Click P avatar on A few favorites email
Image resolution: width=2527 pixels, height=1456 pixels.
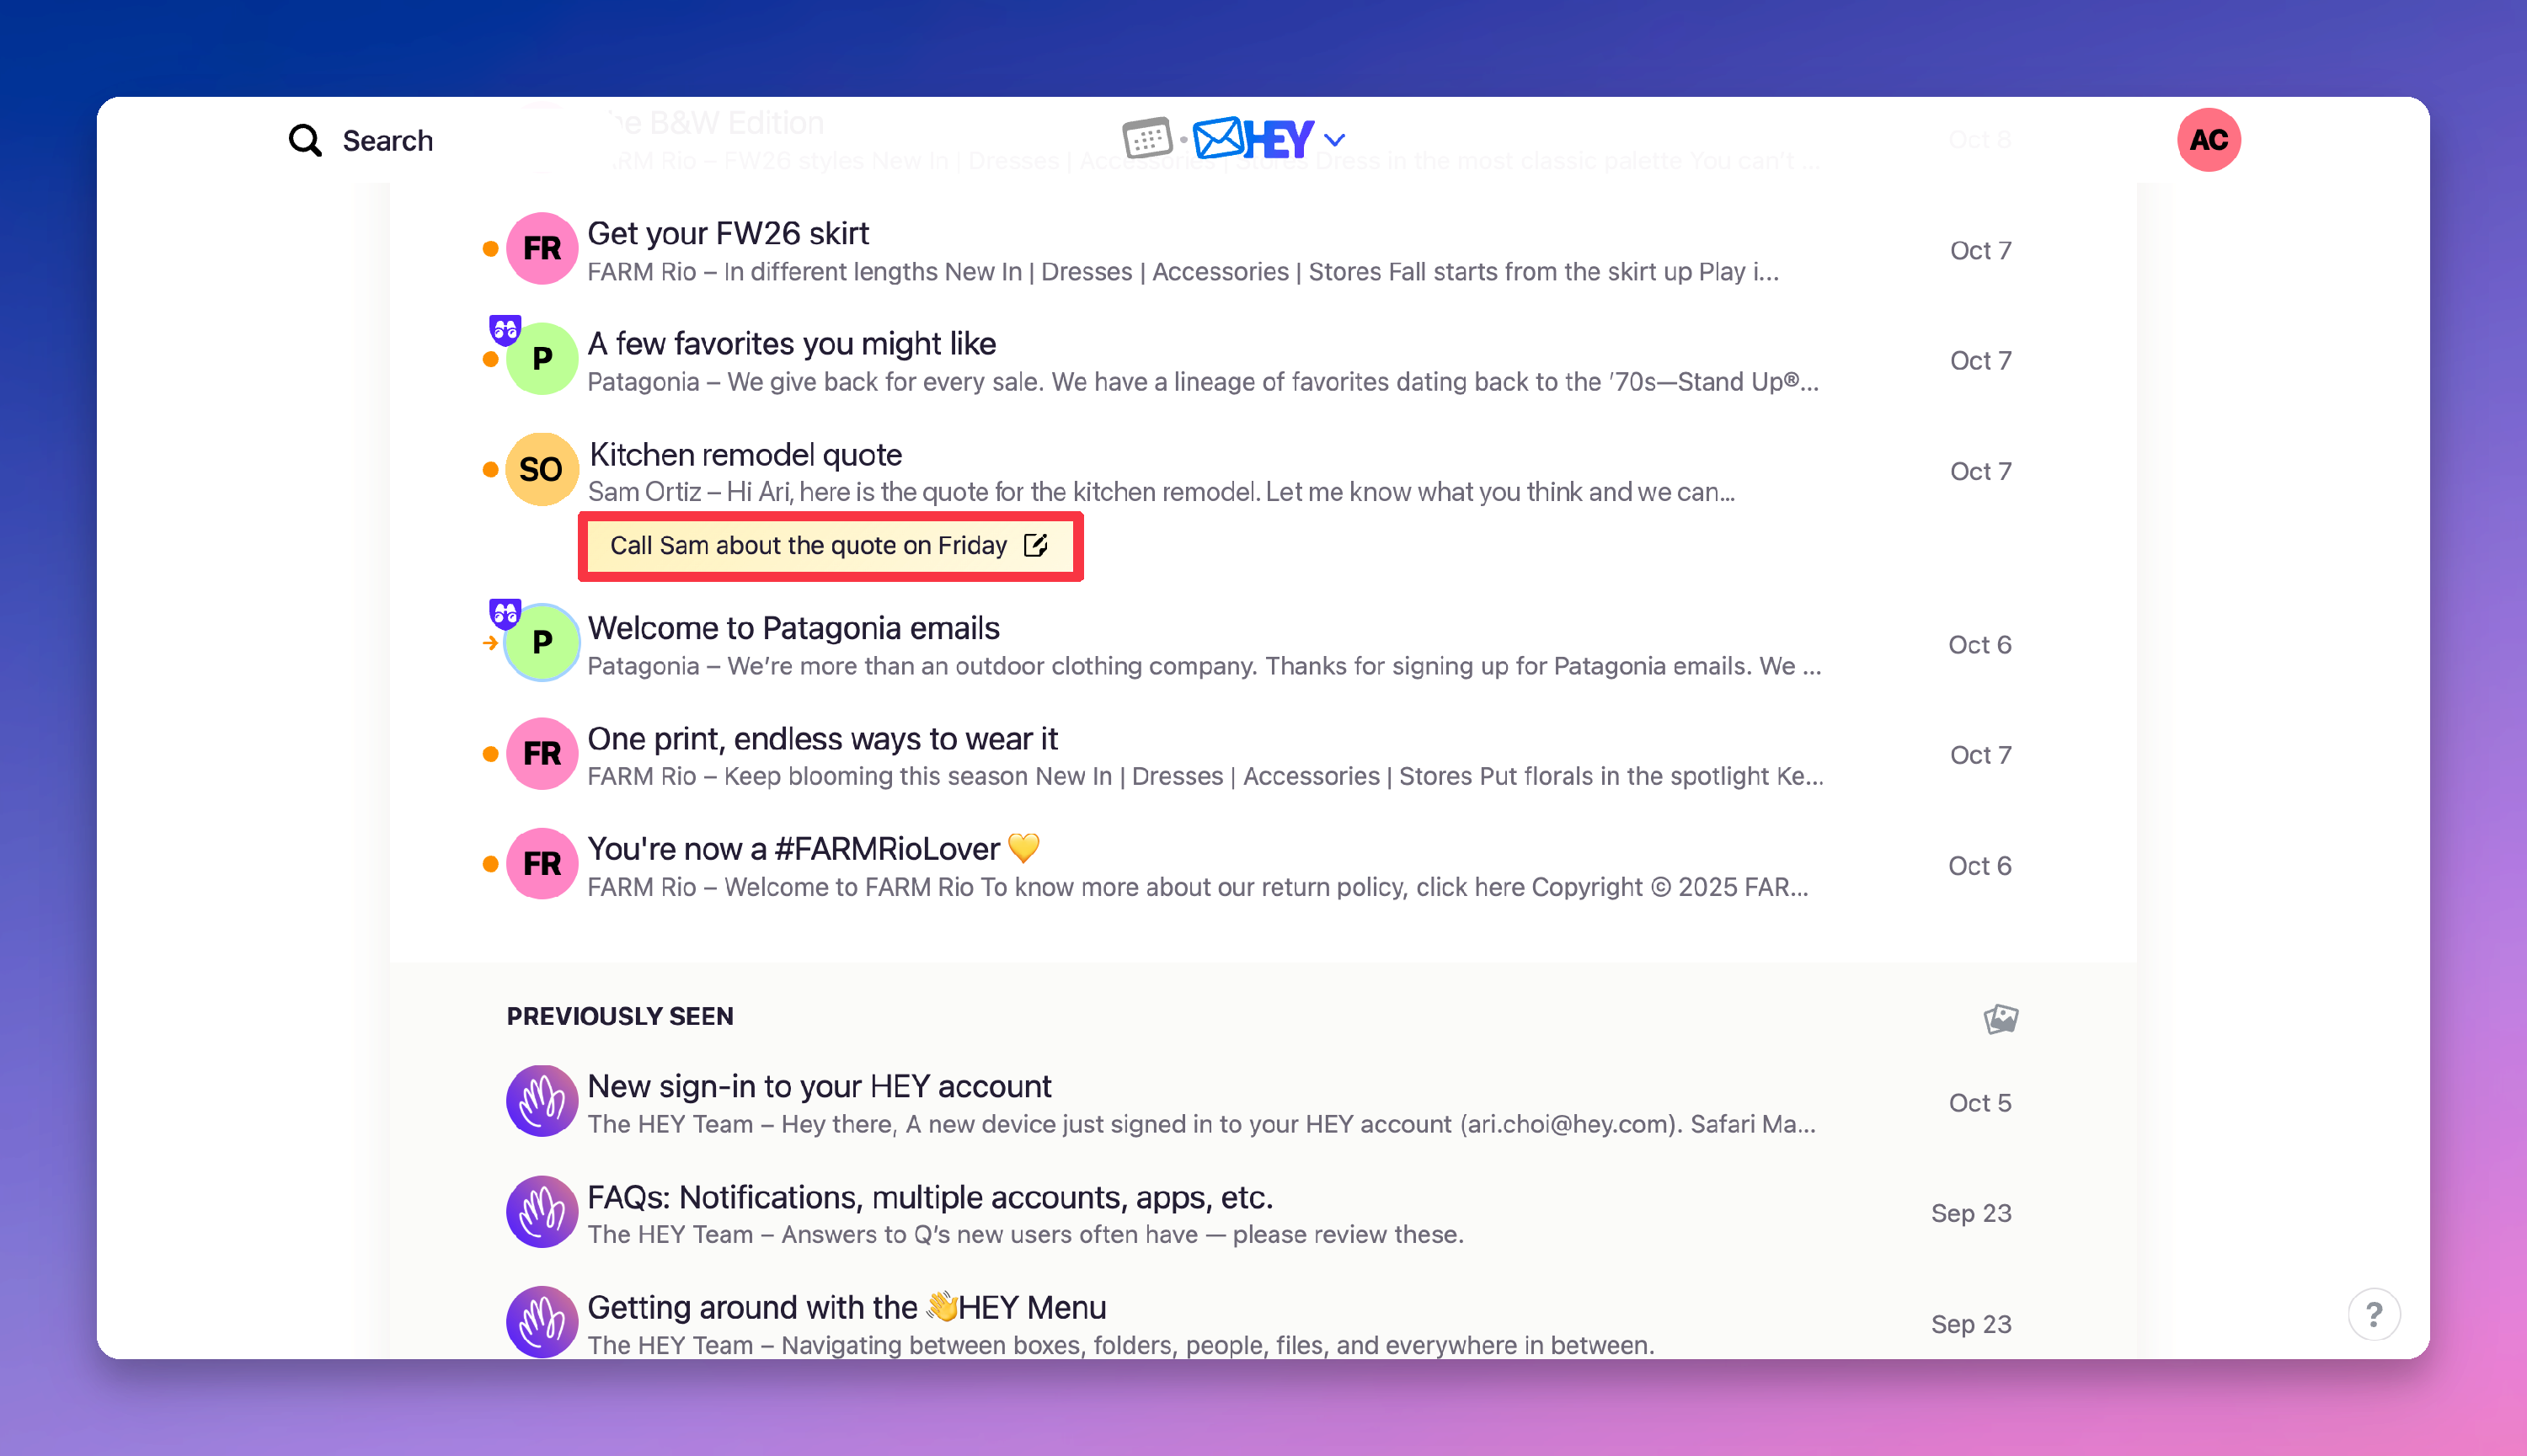coord(542,358)
